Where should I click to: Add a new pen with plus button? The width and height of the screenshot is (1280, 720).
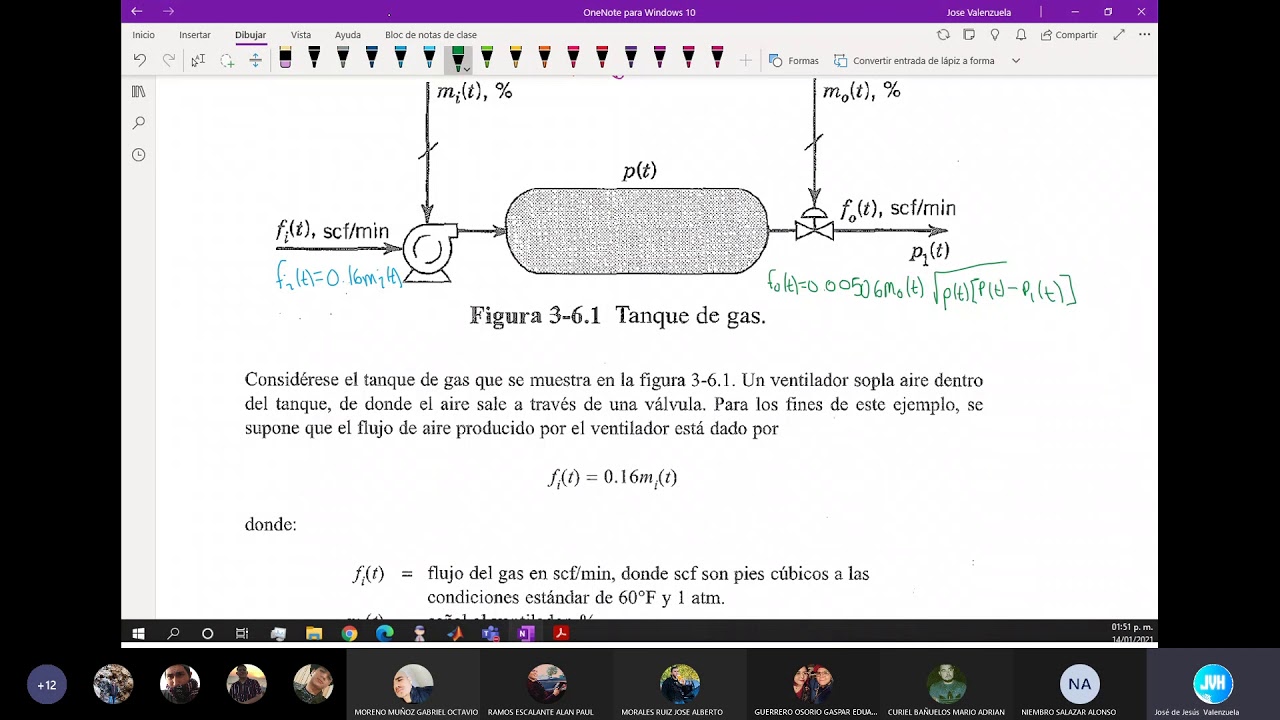745,60
